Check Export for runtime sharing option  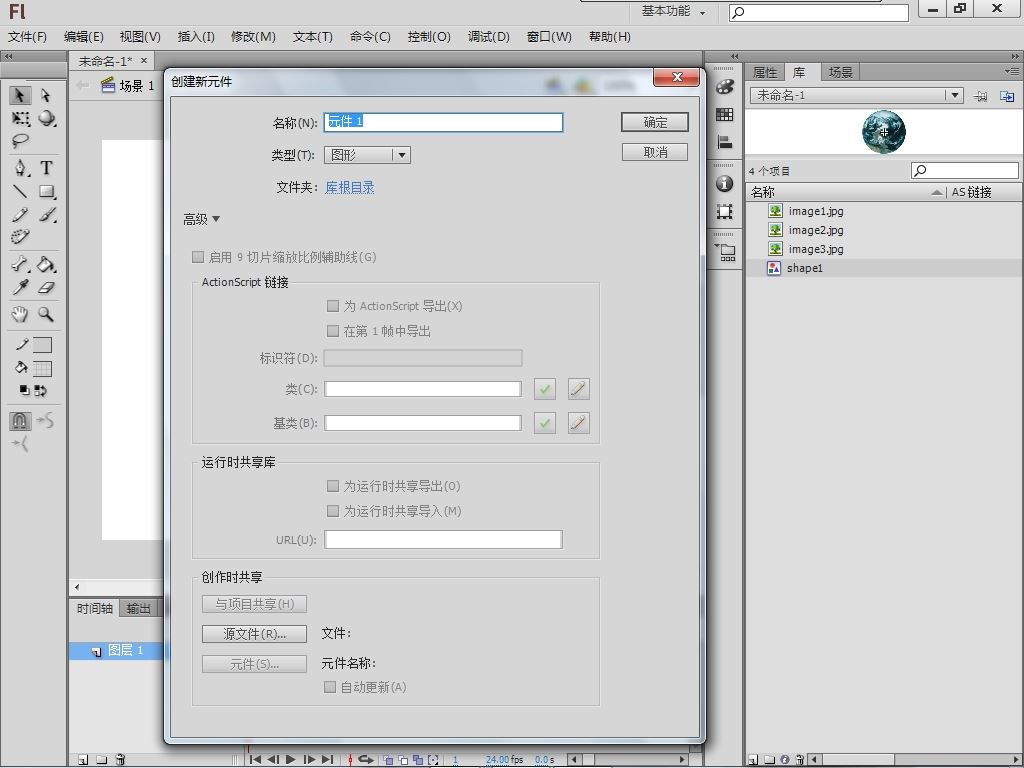click(x=333, y=486)
